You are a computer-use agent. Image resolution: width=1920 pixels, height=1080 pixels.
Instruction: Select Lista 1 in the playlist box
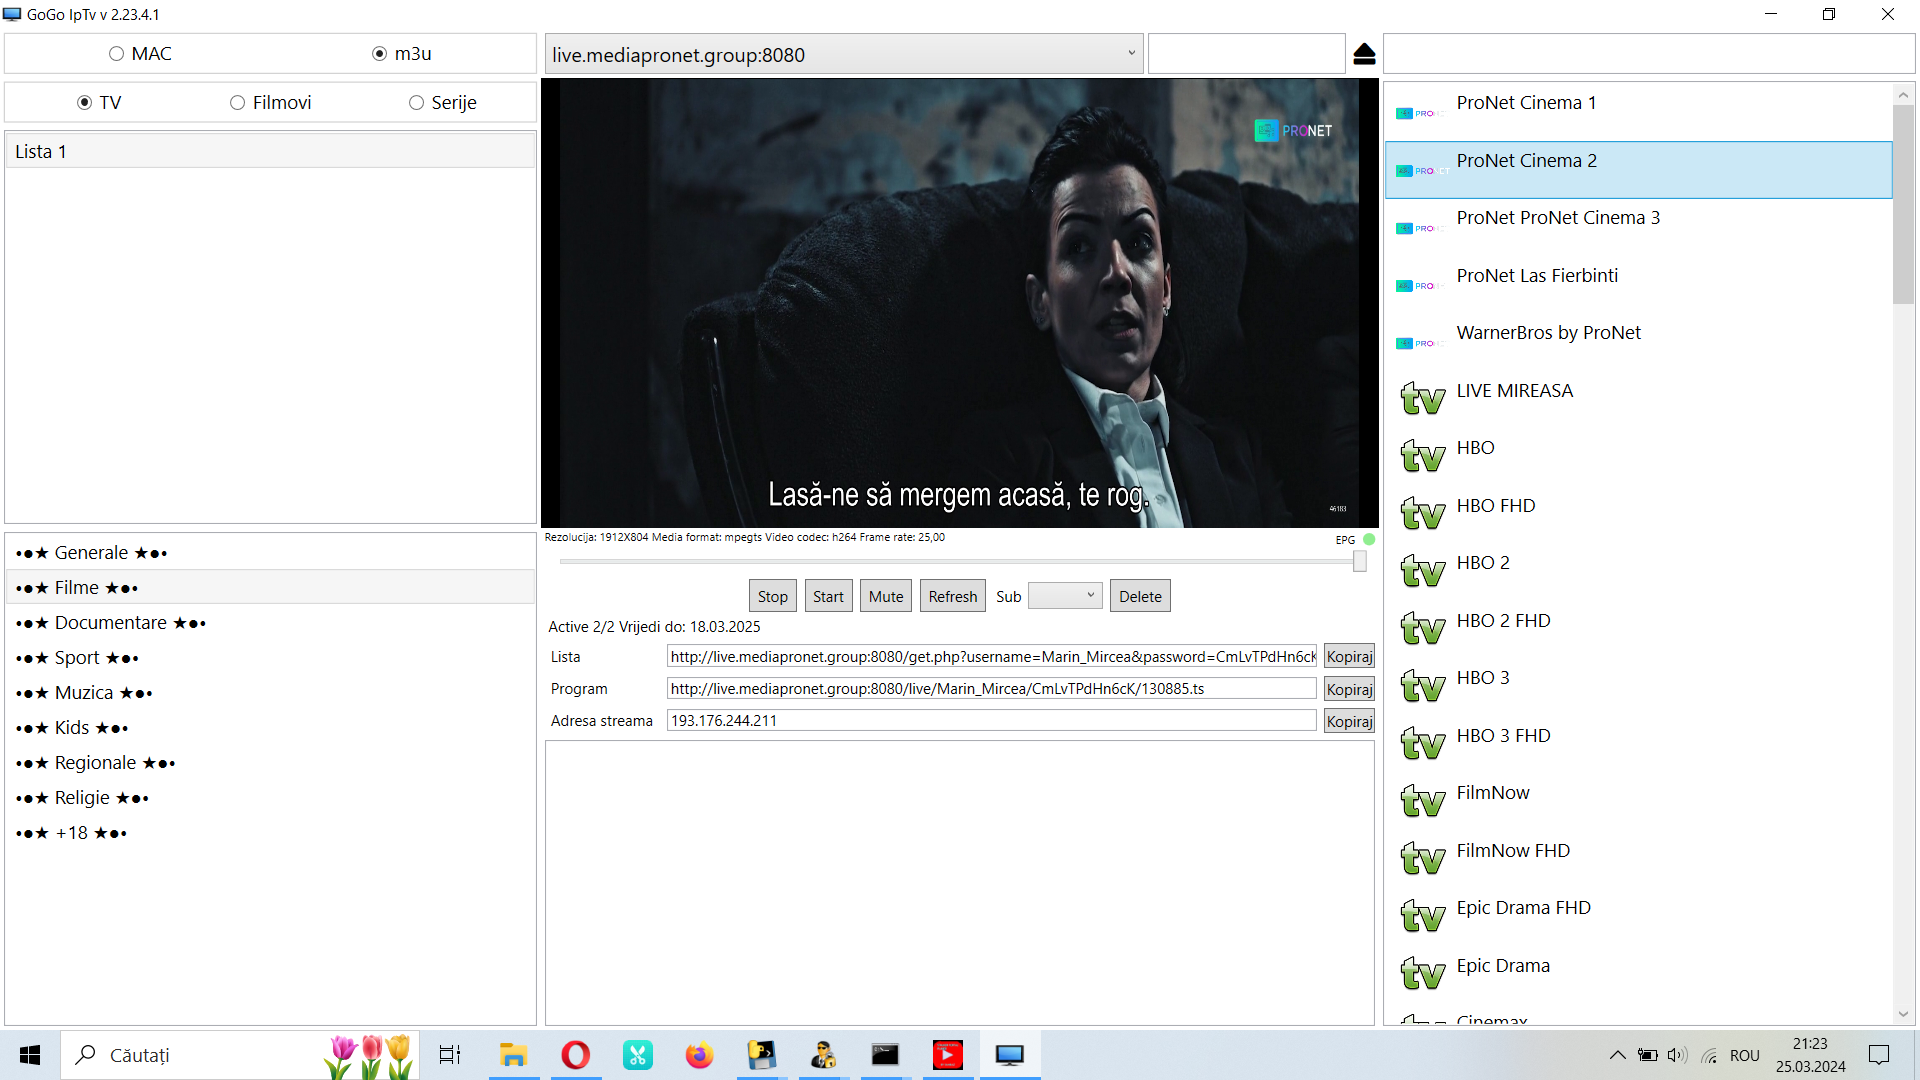[x=270, y=152]
